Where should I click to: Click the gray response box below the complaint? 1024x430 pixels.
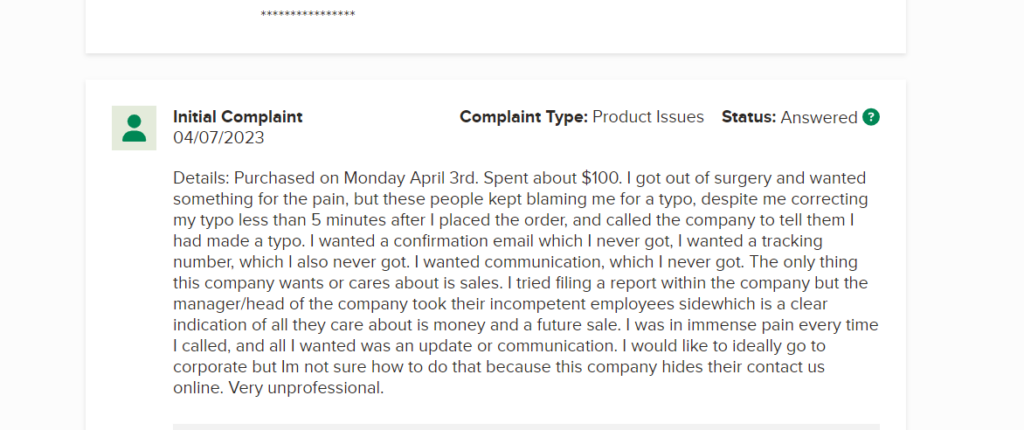[x=526, y=427]
